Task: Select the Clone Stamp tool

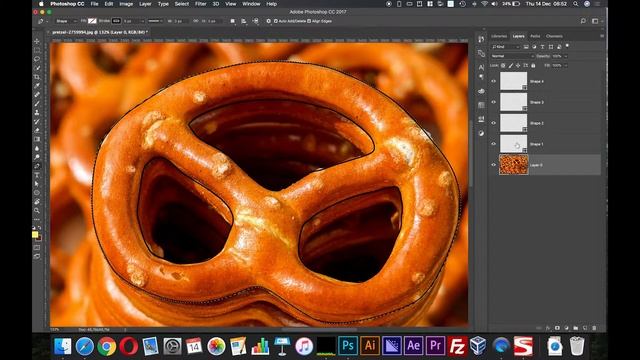Action: [37, 112]
